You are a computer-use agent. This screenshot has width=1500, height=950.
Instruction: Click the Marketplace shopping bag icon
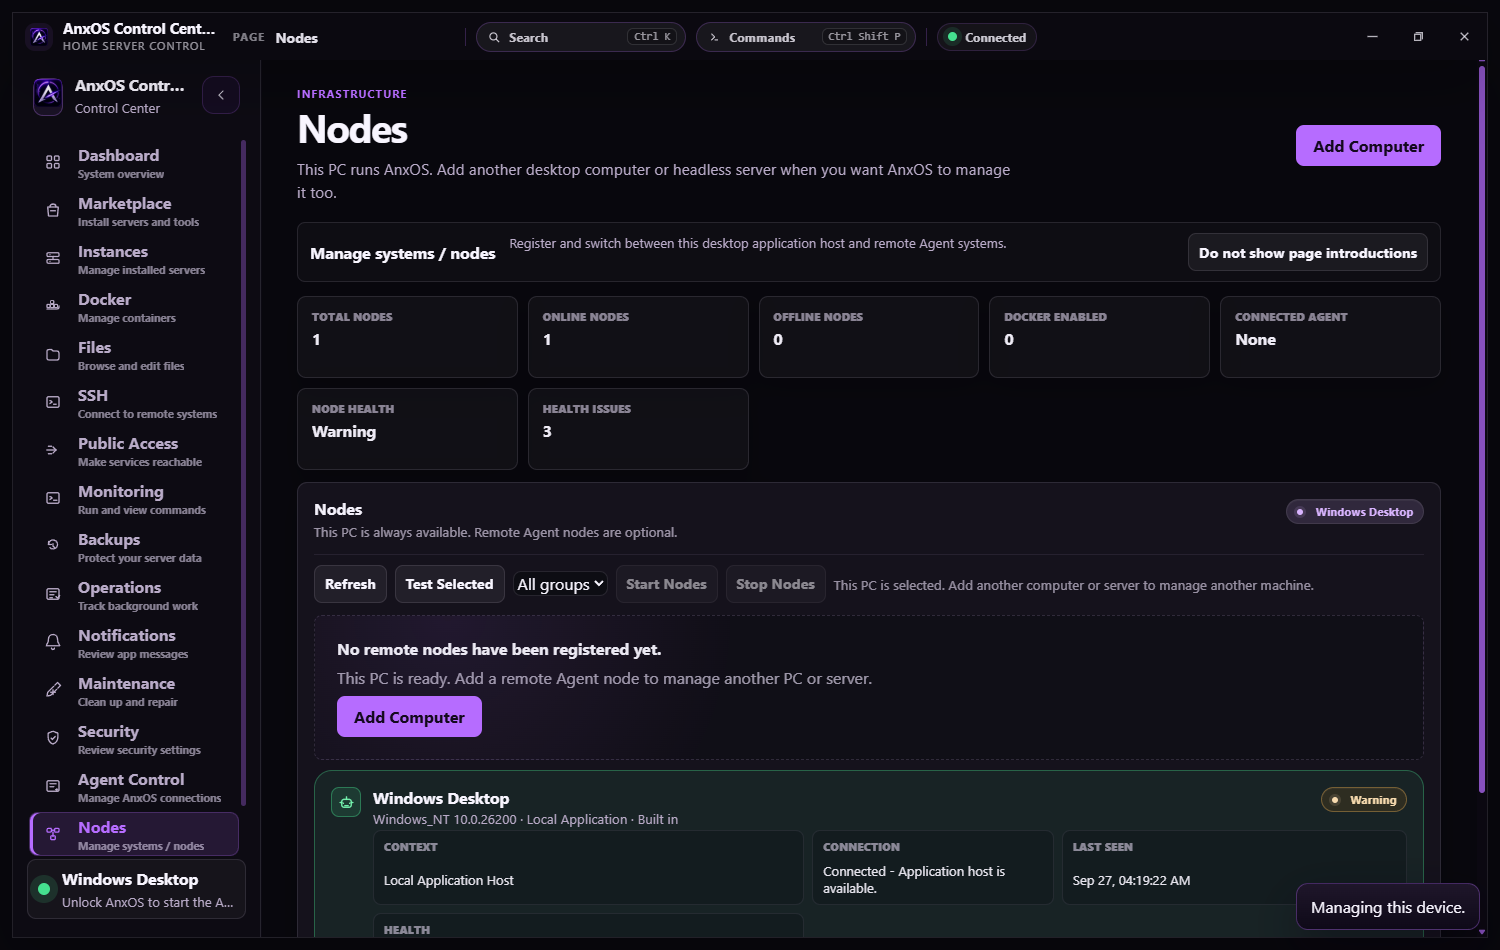[x=53, y=210]
